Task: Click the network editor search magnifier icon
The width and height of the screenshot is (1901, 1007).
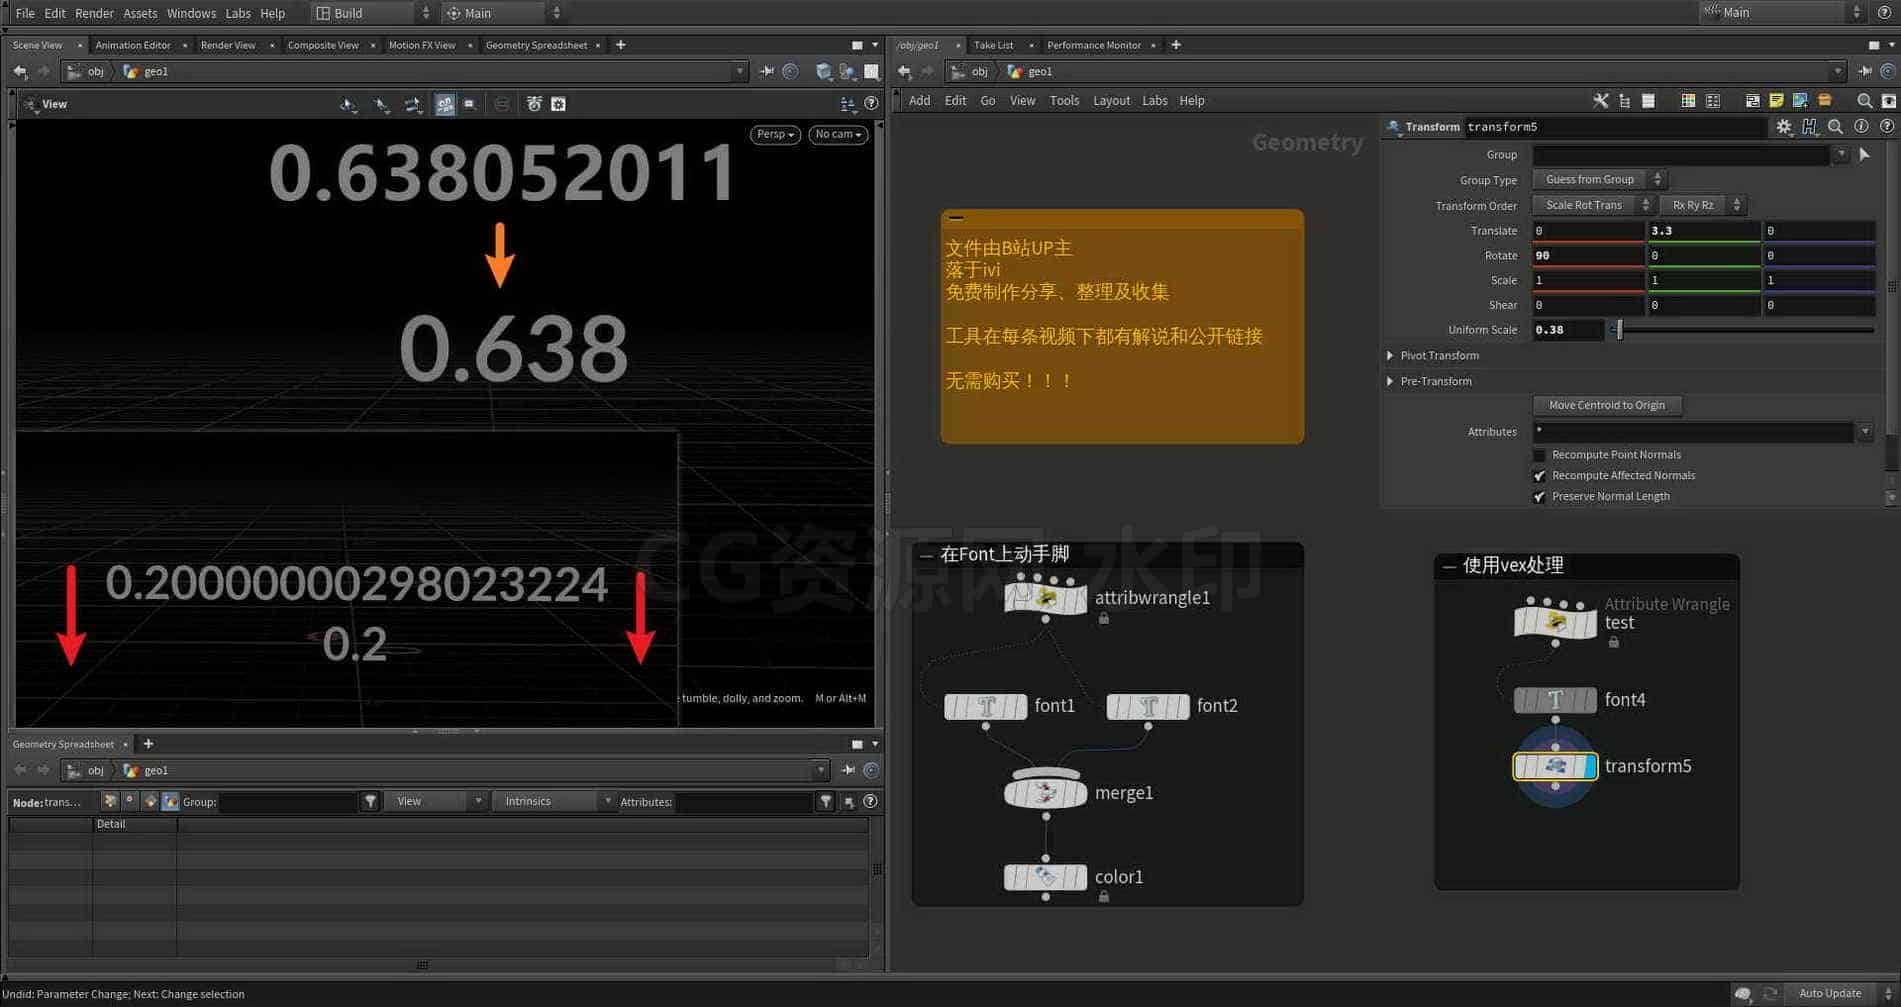Action: click(x=1864, y=101)
